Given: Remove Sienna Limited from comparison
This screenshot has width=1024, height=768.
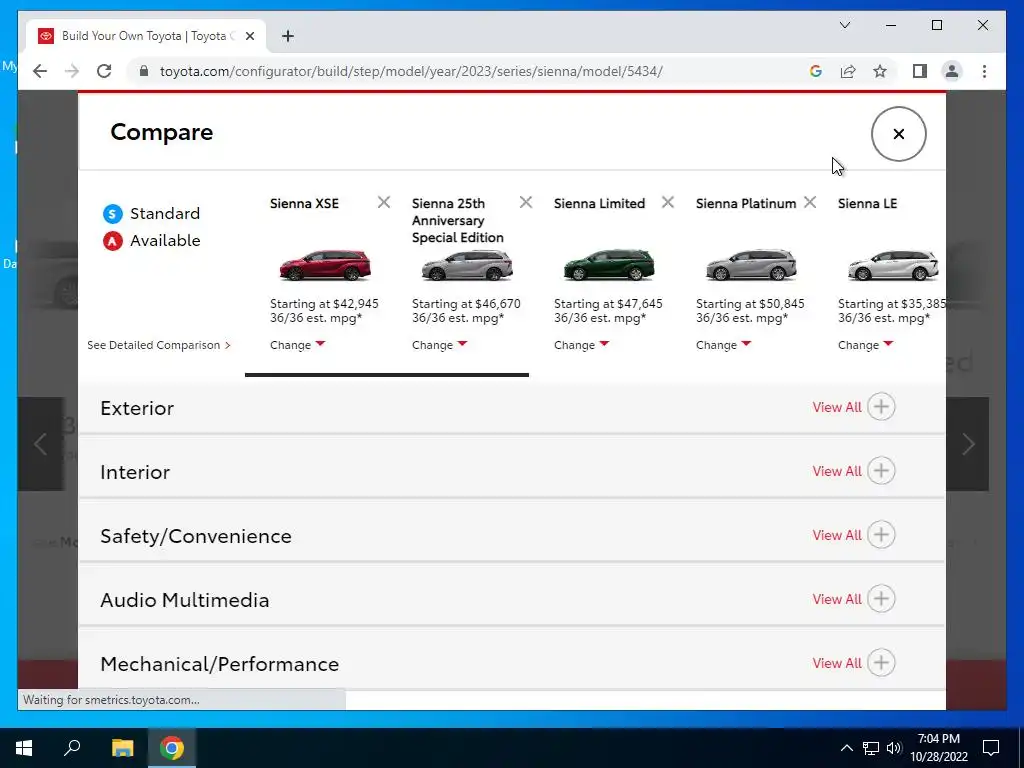Looking at the screenshot, I should coord(667,202).
